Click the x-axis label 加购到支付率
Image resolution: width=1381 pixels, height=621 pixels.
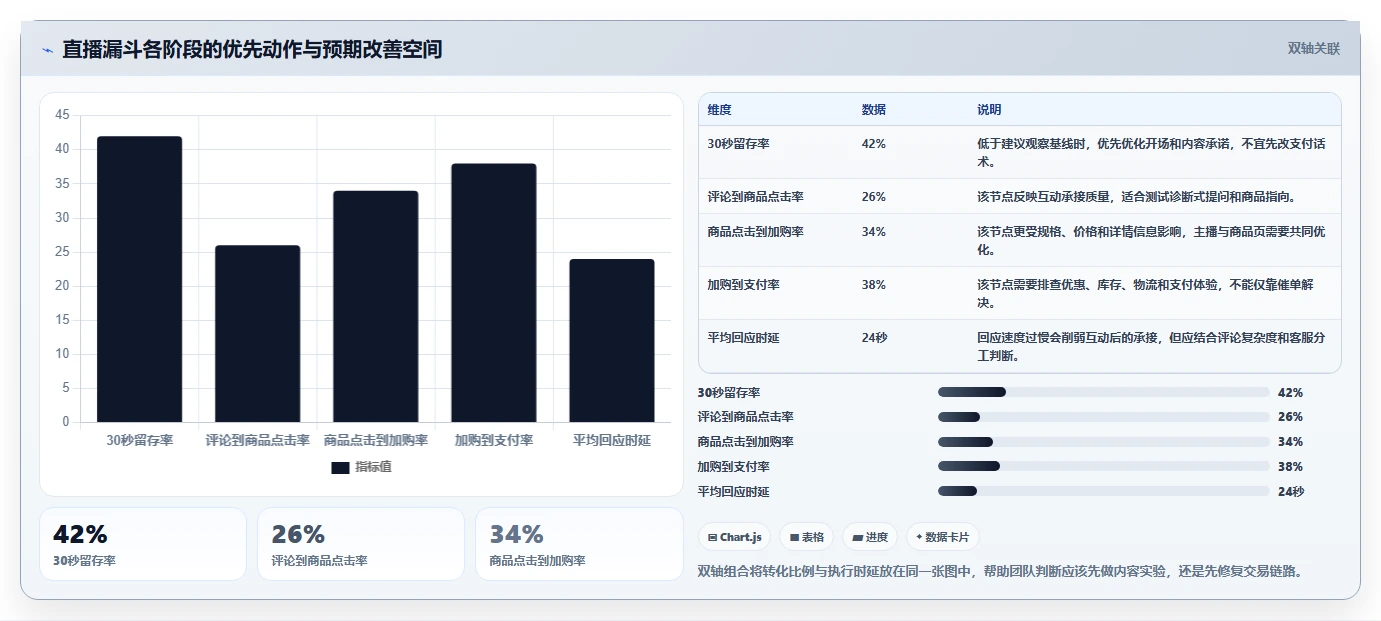click(x=494, y=440)
